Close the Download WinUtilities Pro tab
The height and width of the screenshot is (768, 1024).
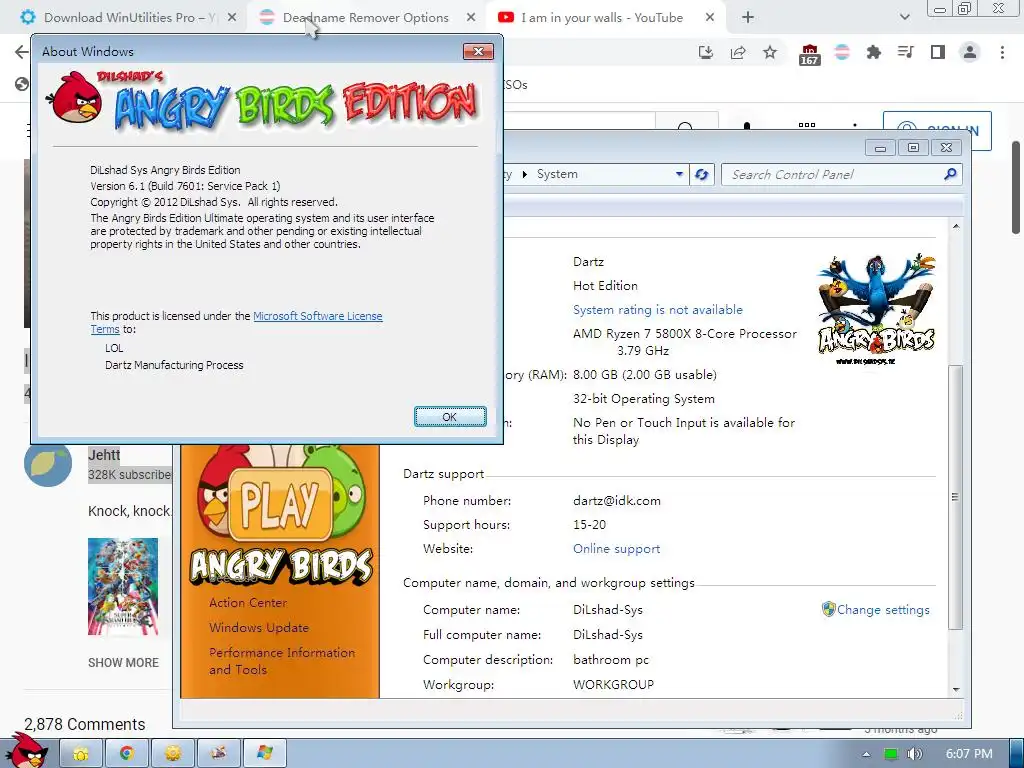[x=232, y=18]
